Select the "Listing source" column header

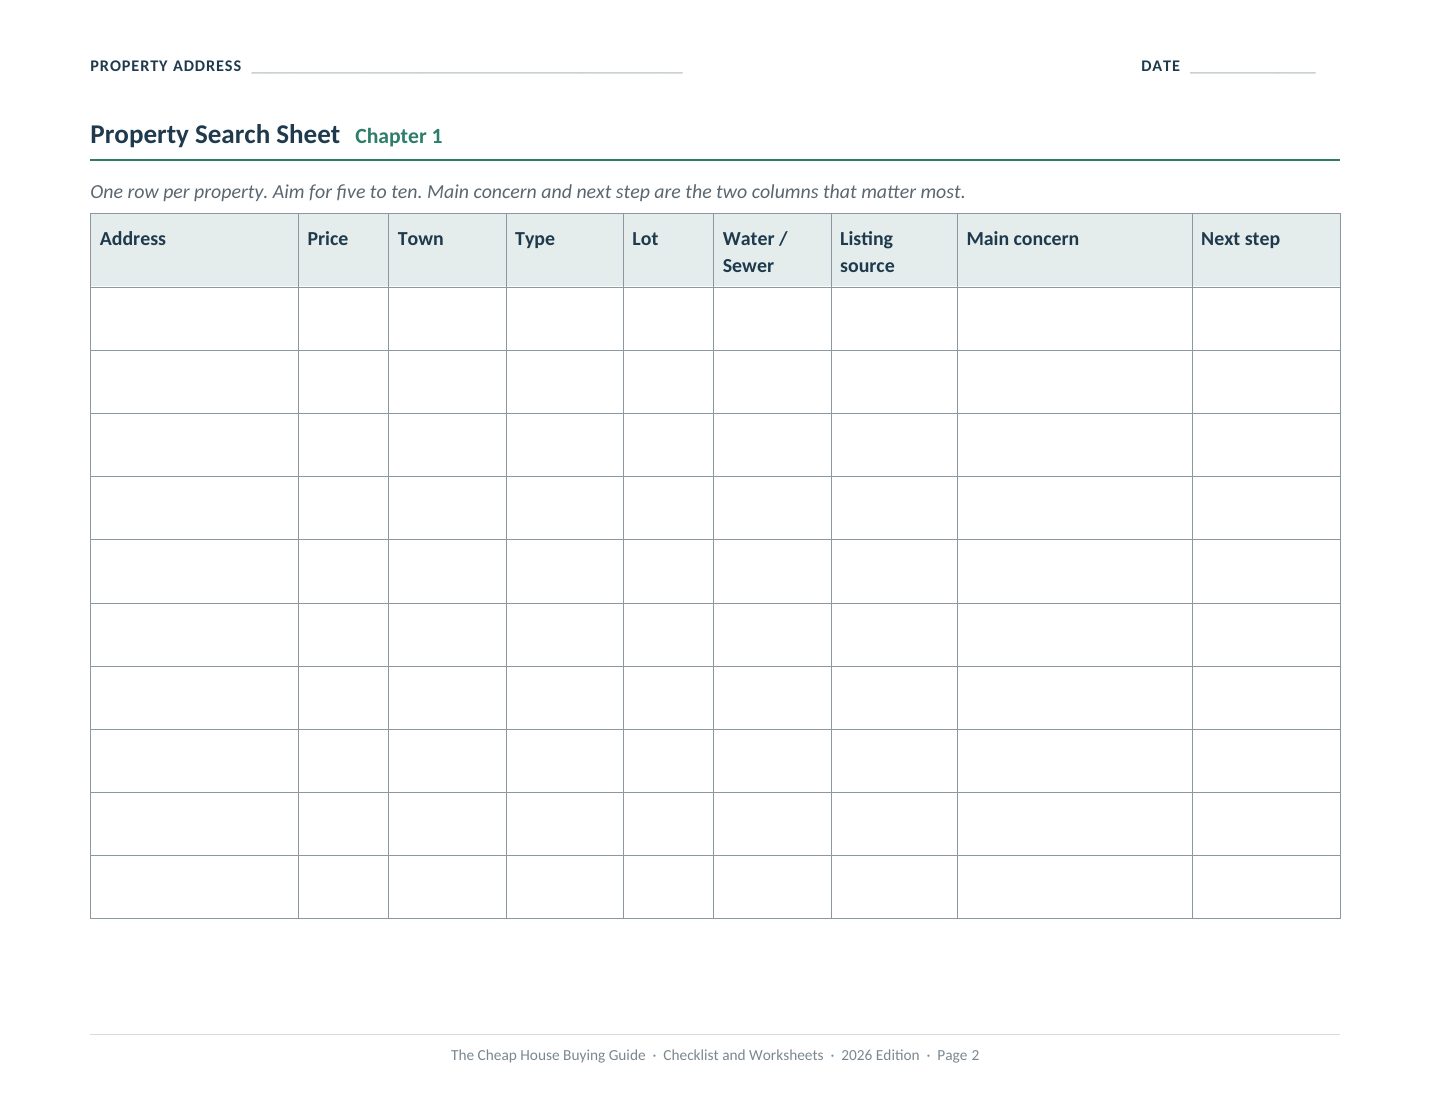coord(894,251)
